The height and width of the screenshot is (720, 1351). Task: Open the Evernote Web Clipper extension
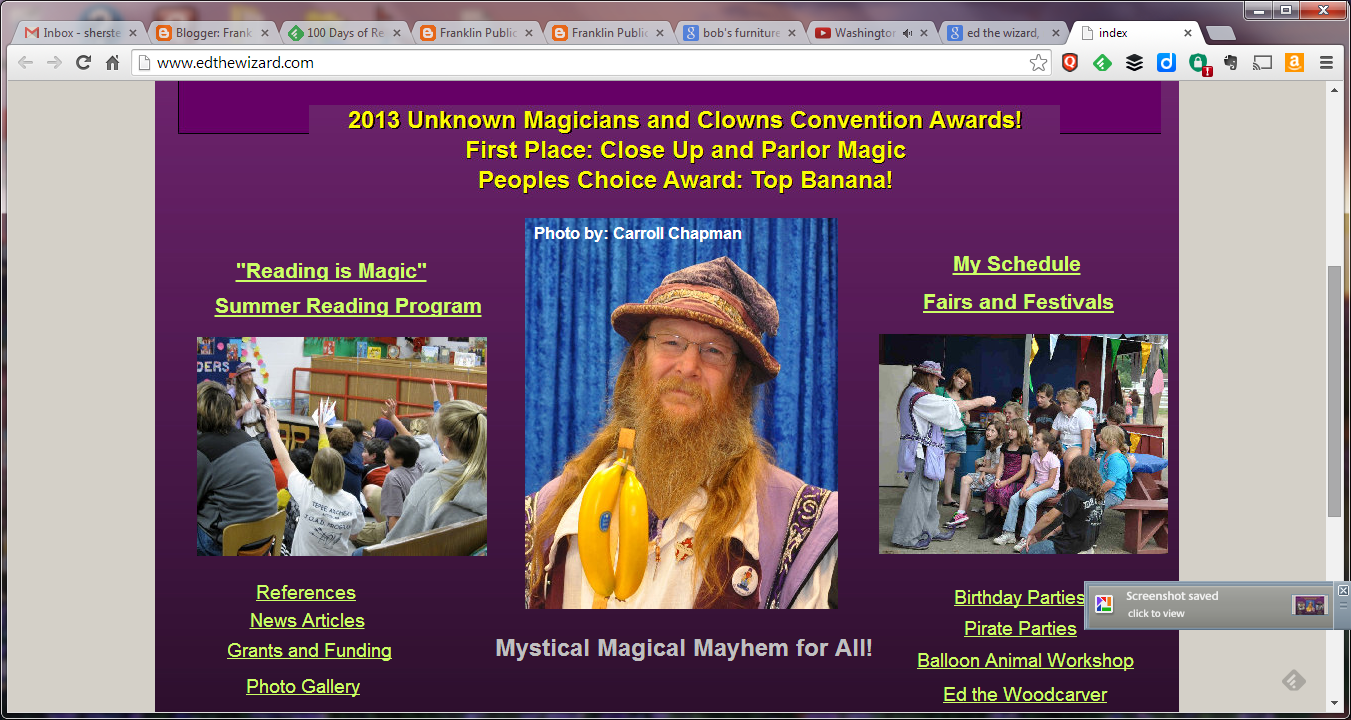[1230, 62]
